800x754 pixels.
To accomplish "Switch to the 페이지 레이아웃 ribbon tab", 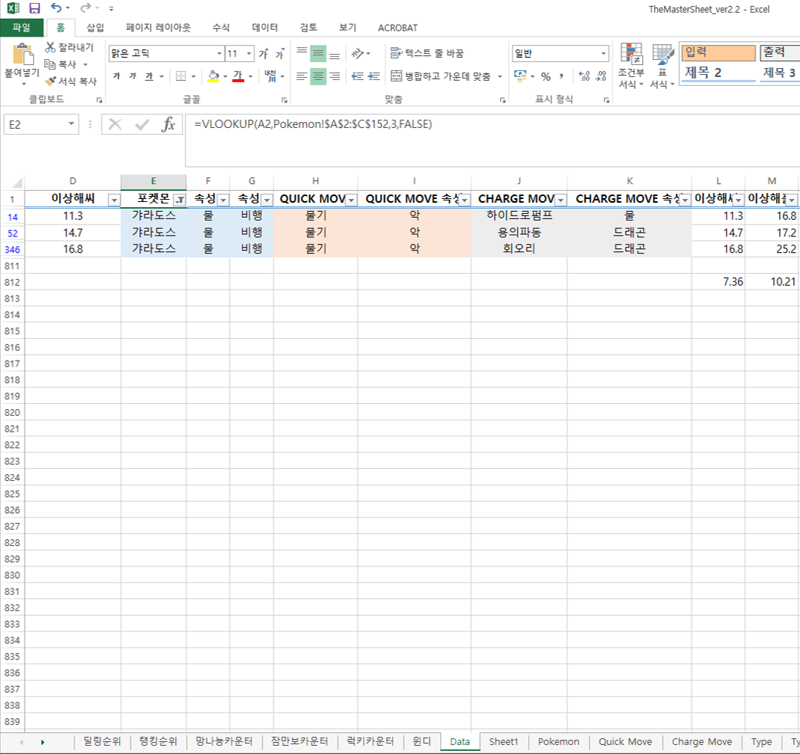I will tap(158, 28).
